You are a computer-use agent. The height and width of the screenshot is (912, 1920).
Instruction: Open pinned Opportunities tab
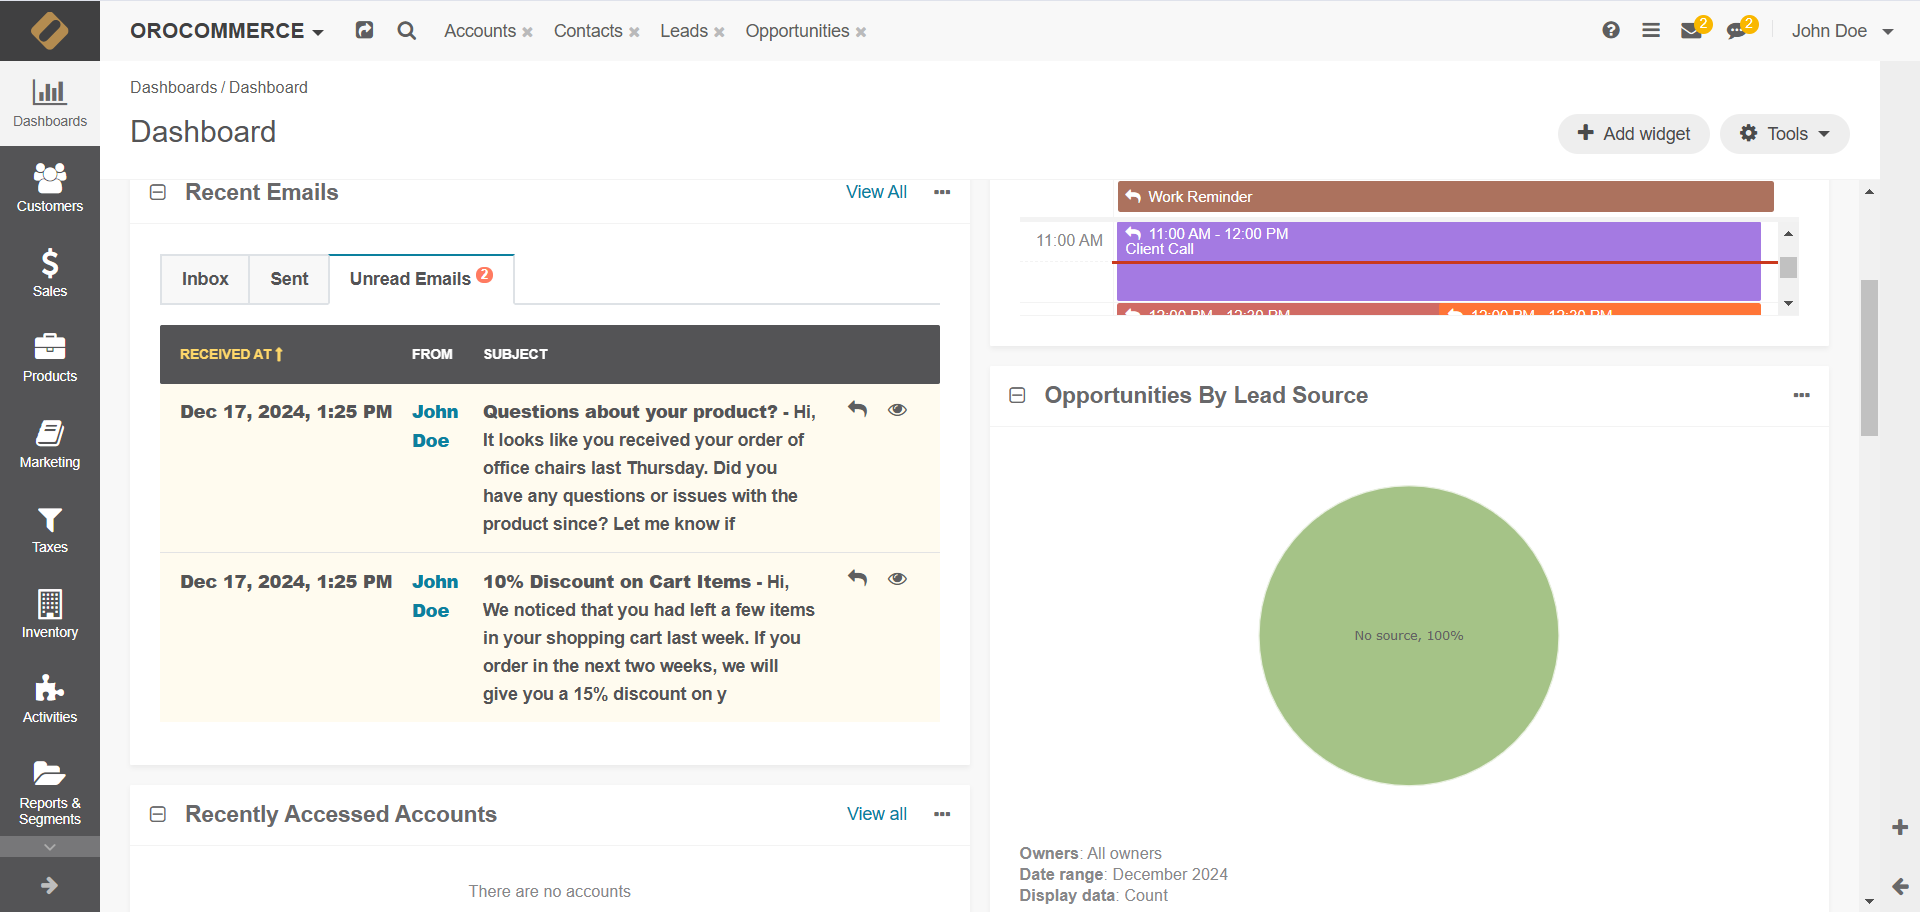pos(797,31)
